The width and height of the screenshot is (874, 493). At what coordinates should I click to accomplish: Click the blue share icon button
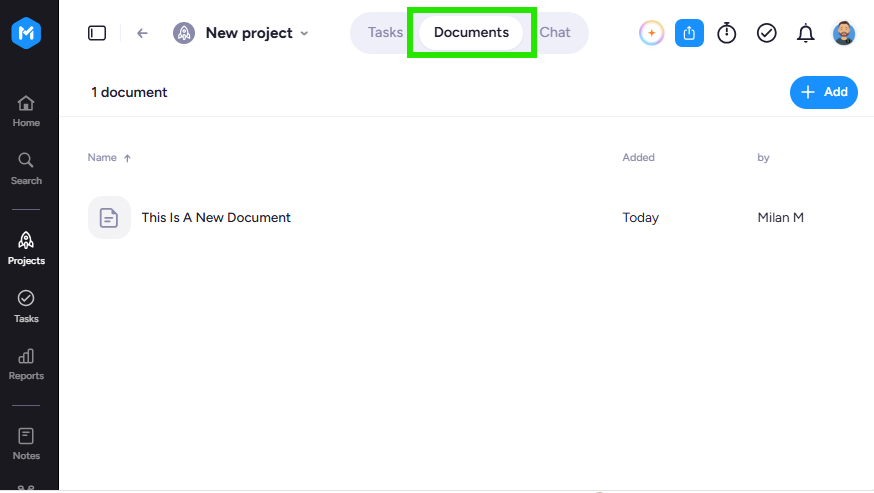pos(689,33)
